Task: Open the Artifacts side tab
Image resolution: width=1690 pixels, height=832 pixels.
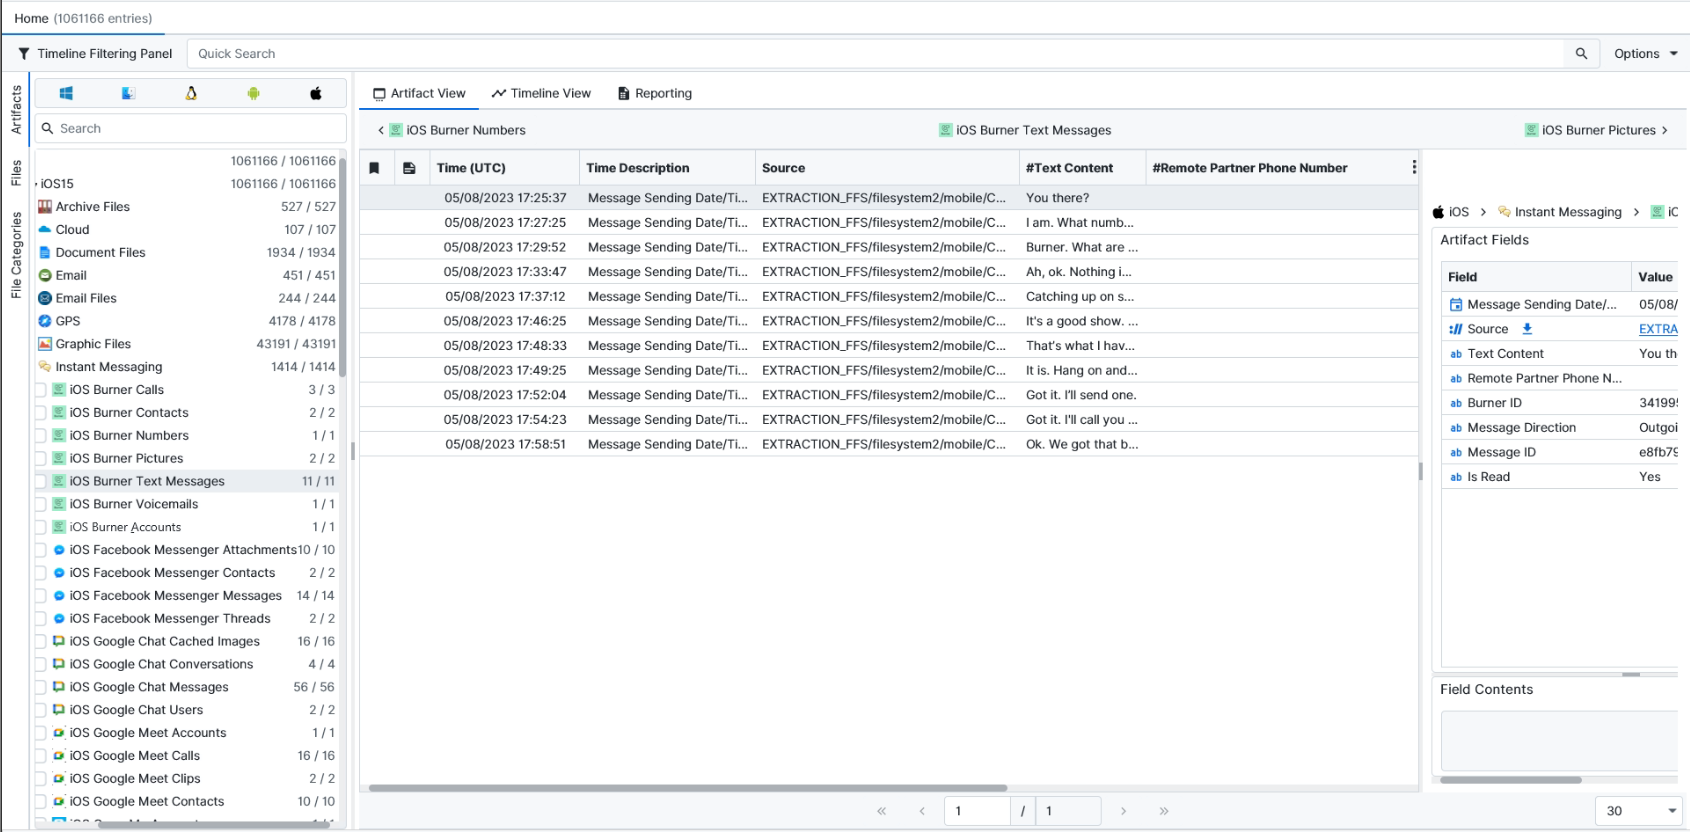Action: tap(16, 110)
